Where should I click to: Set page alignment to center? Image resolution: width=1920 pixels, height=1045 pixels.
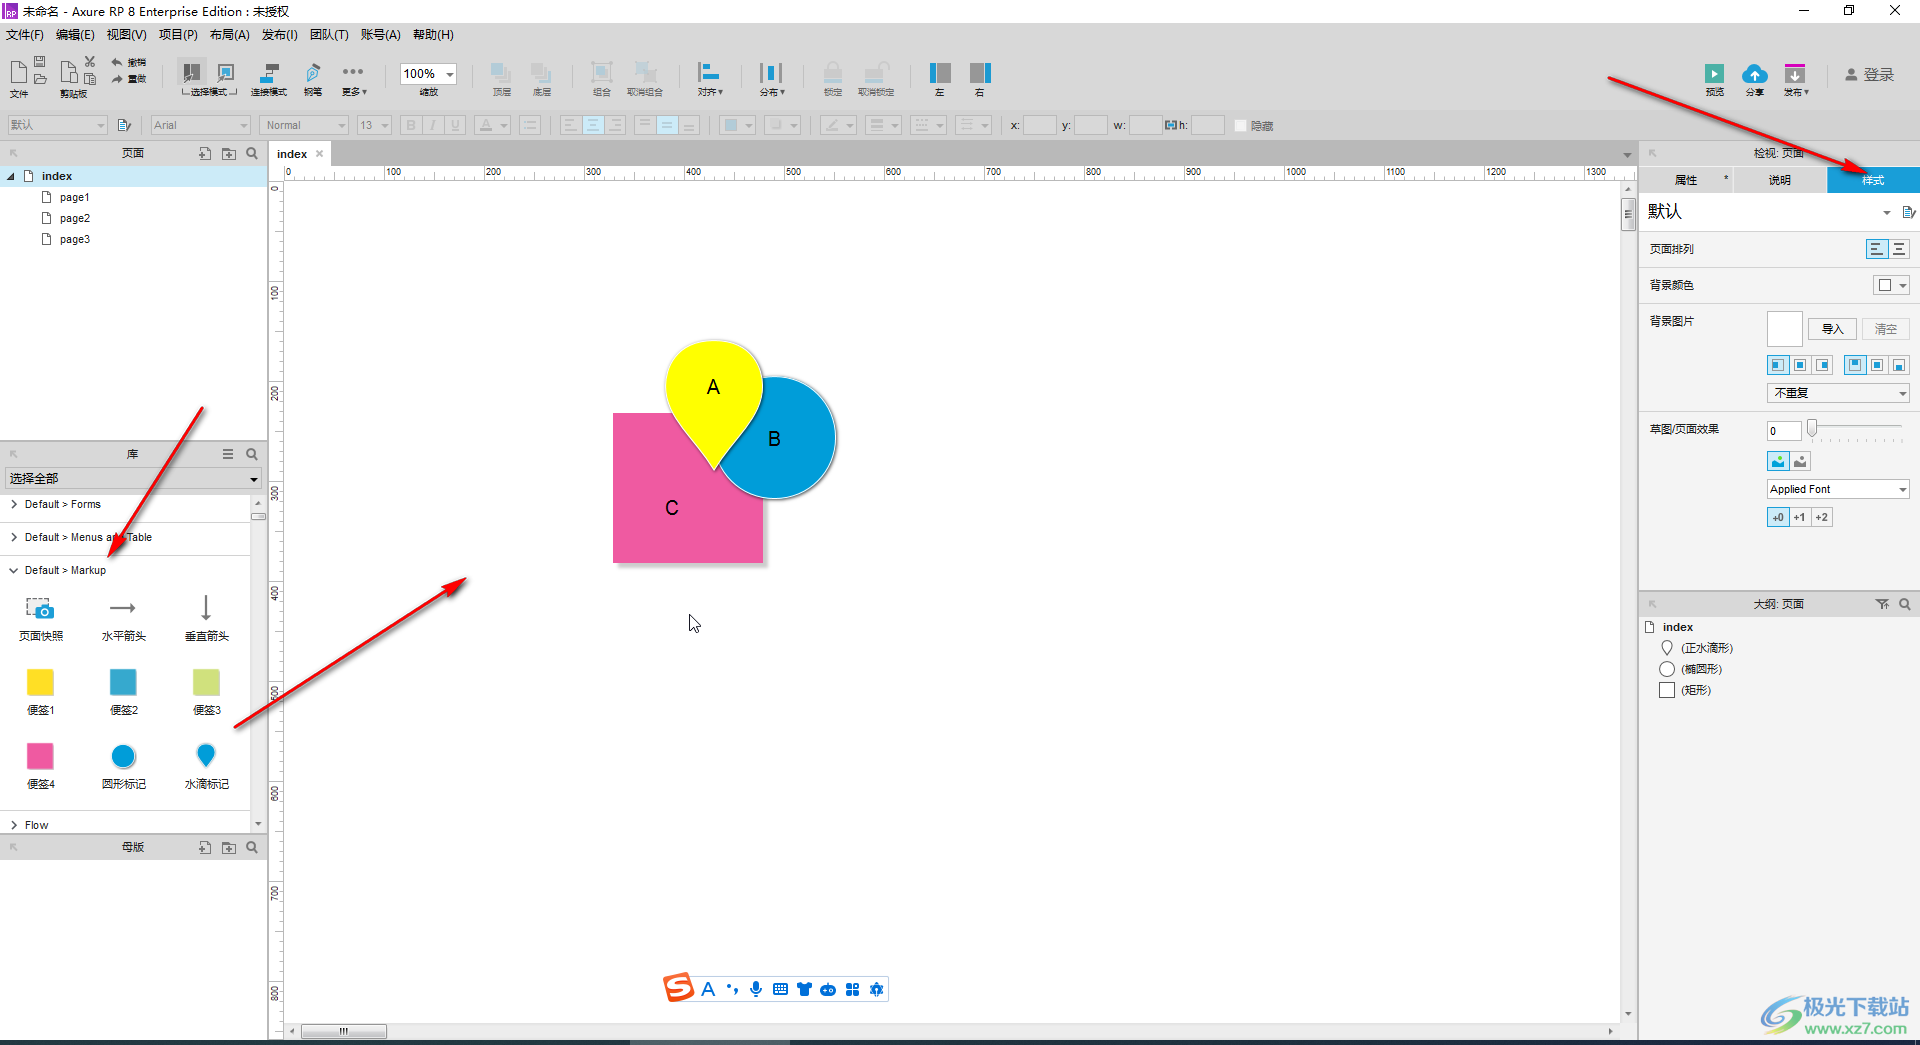click(1898, 249)
